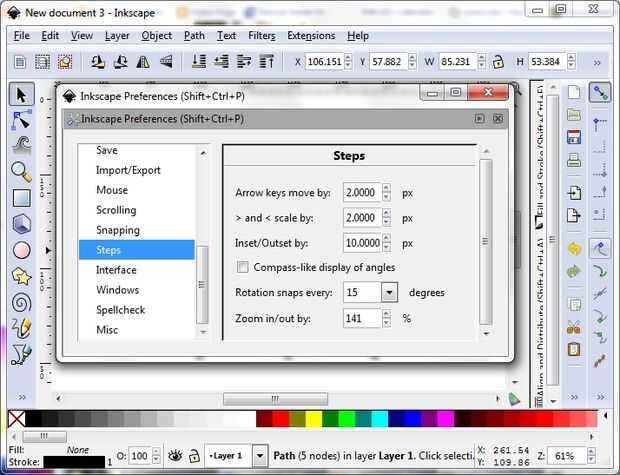The image size is (620, 475).
Task: Iconify the docked Preferences panel
Action: pyautogui.click(x=480, y=119)
